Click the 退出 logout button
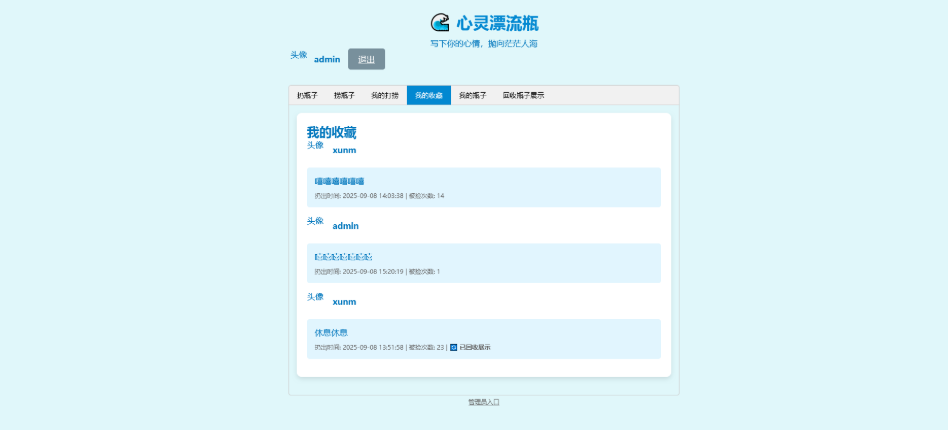 [366, 59]
